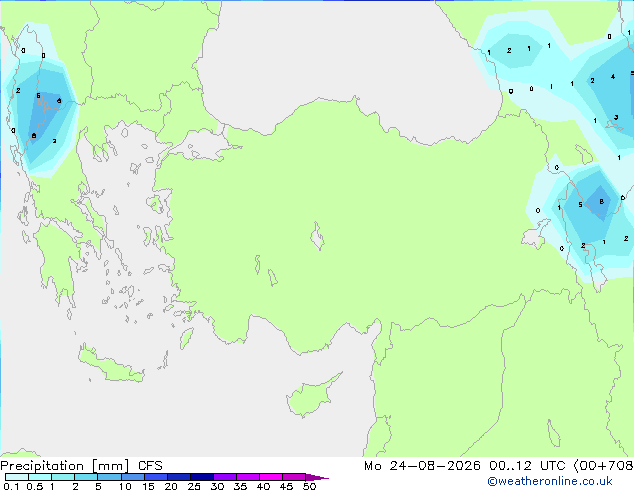Click the 40–45 mm magenta legend swatch
This screenshot has height=490, width=634.
(x=271, y=477)
